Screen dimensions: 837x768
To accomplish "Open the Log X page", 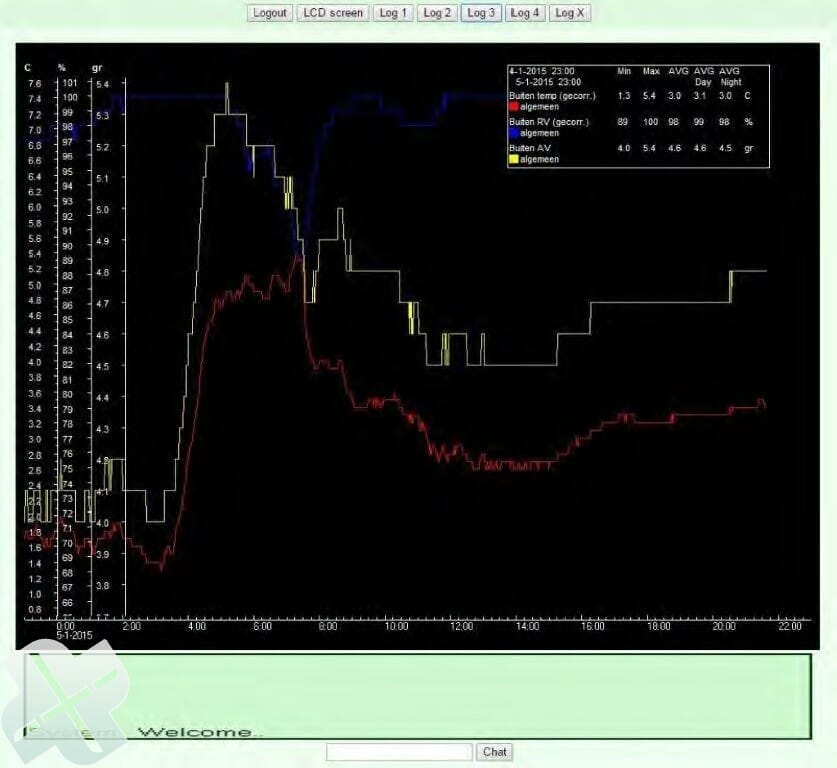I will click(570, 13).
